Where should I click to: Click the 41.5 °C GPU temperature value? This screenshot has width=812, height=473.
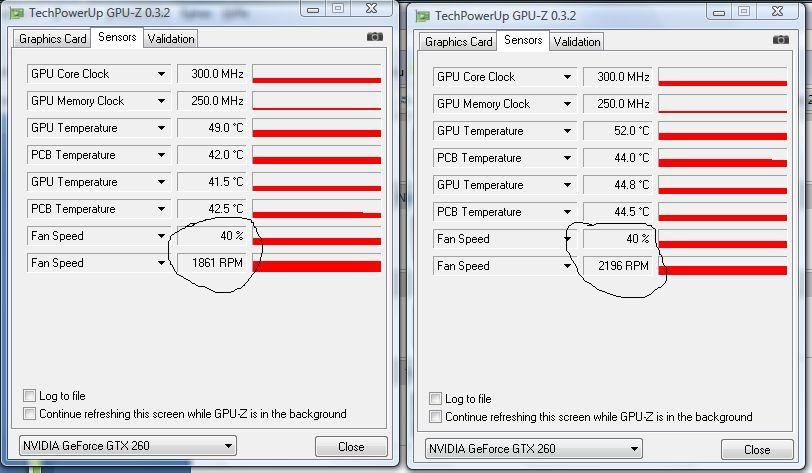pyautogui.click(x=212, y=182)
